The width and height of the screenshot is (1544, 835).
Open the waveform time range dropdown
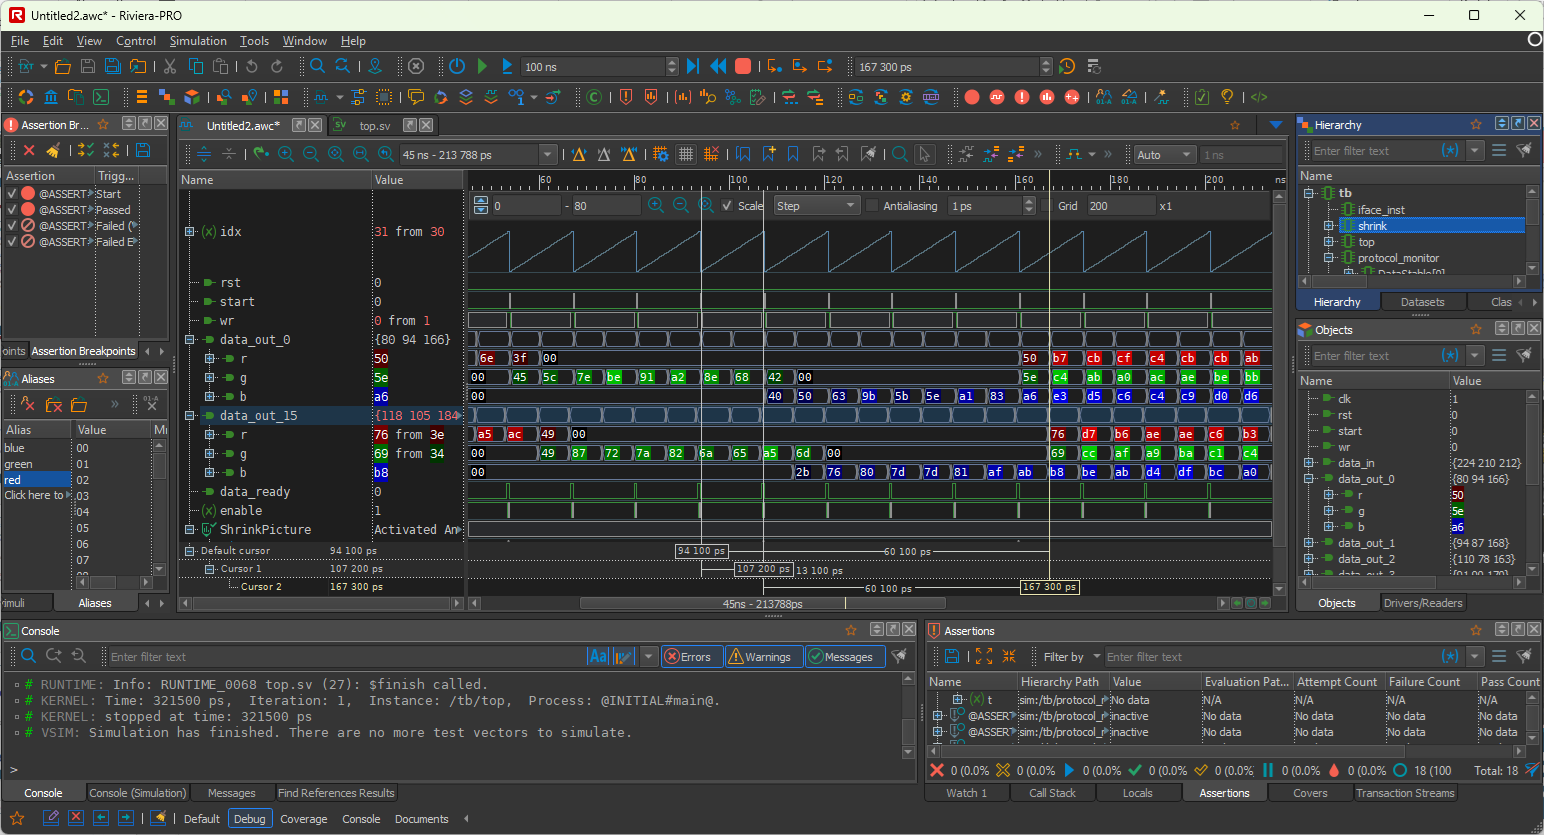548,155
